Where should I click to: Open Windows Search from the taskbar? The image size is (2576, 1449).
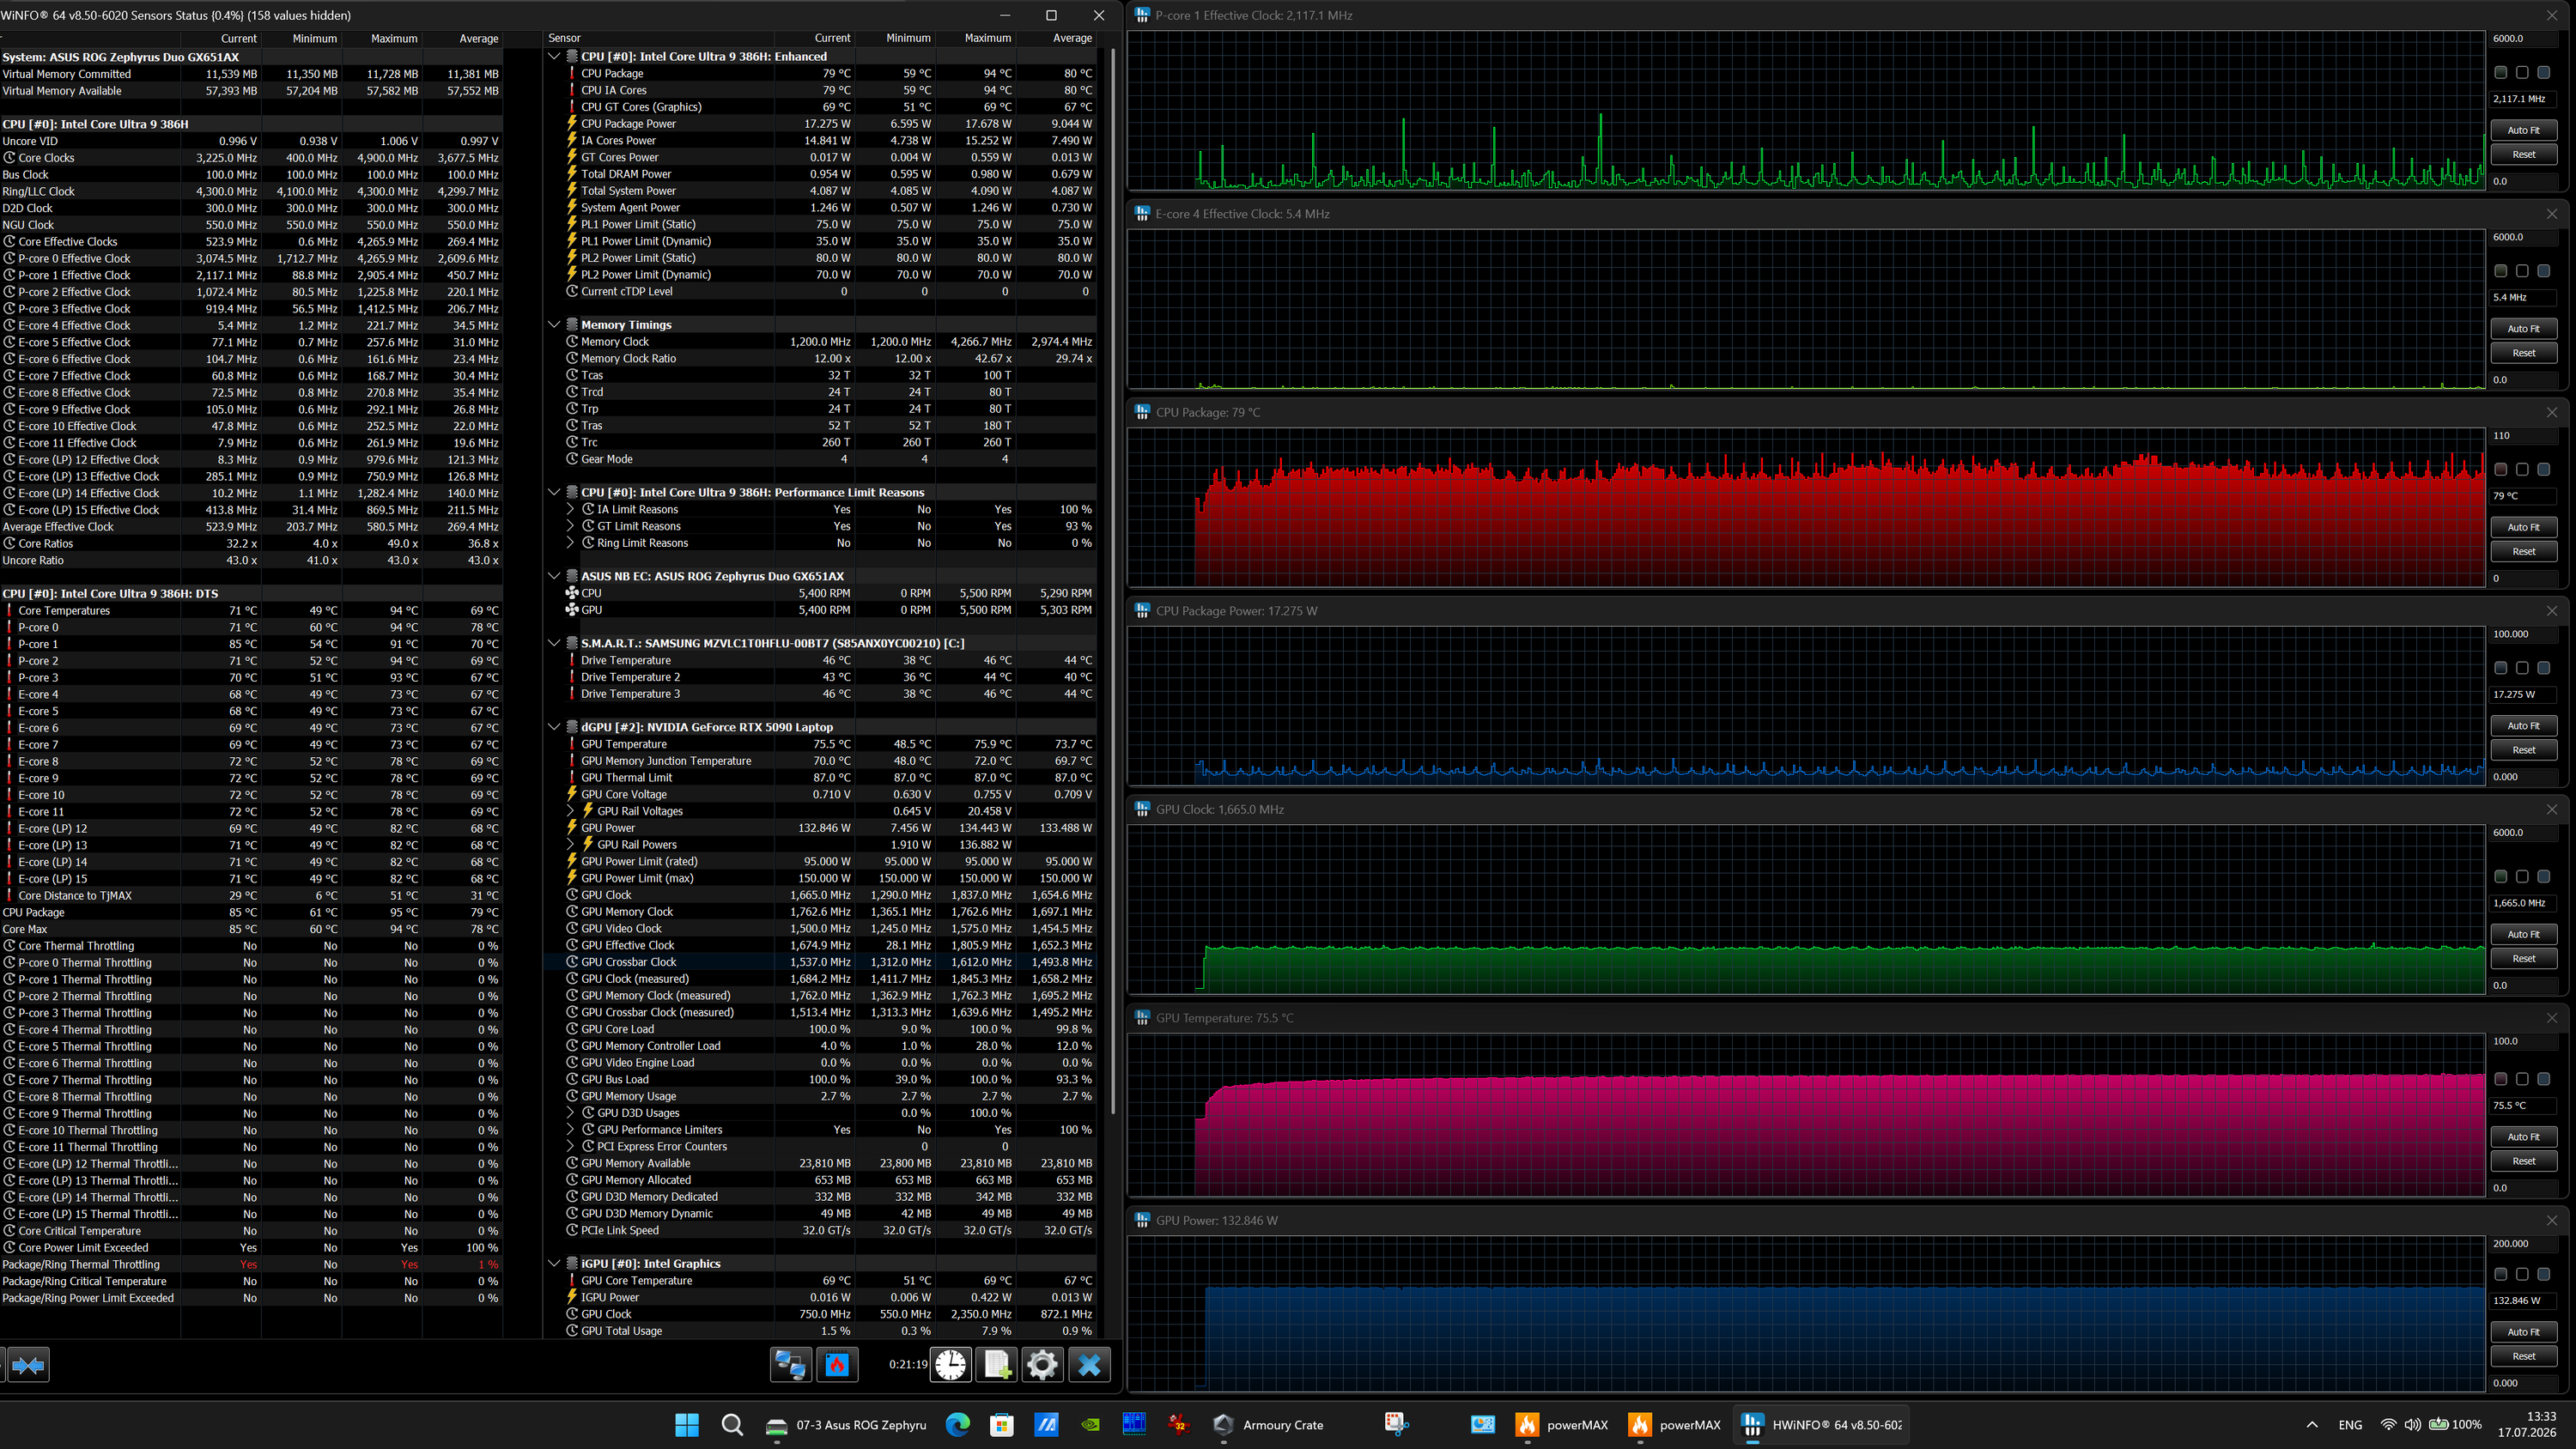(732, 1425)
